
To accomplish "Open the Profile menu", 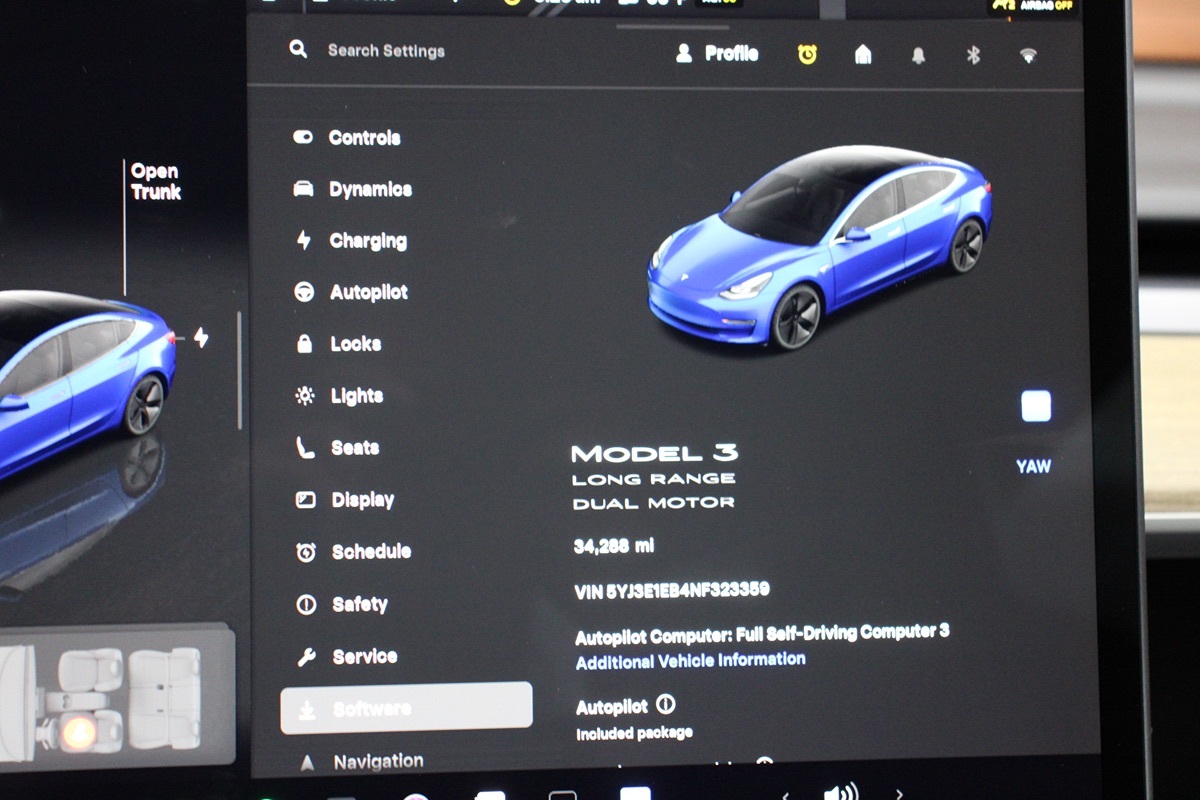I will pyautogui.click(x=718, y=54).
